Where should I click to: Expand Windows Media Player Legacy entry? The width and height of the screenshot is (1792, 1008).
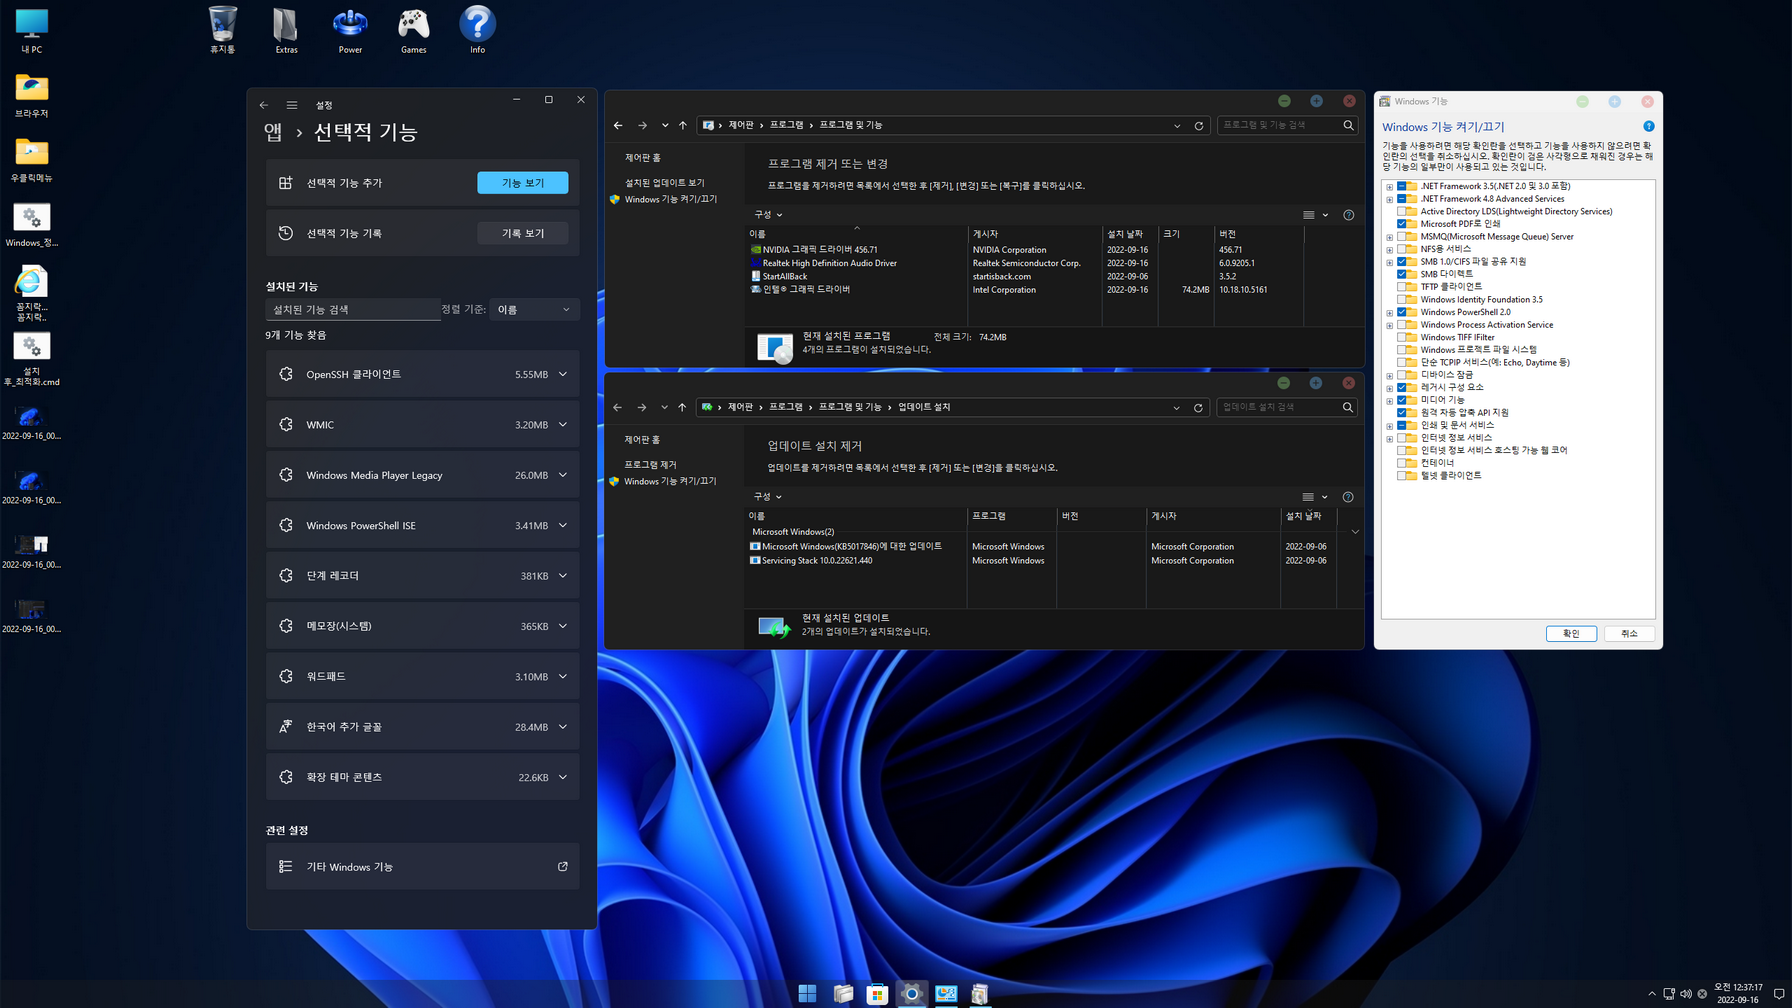tap(563, 475)
